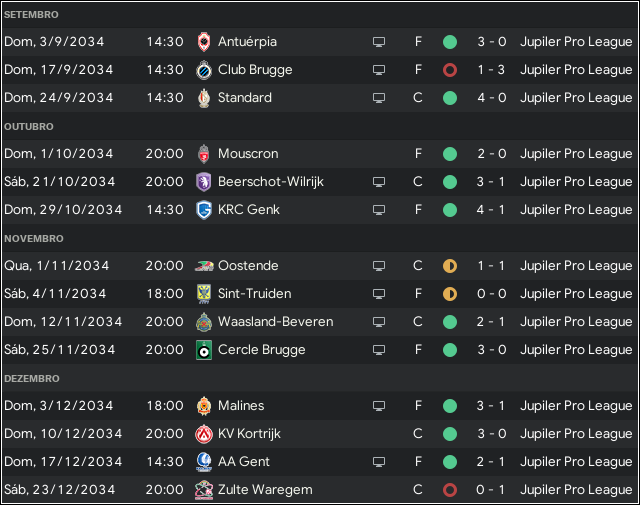Click the Cercle Brugge club badge
The width and height of the screenshot is (640, 505).
coord(204,350)
